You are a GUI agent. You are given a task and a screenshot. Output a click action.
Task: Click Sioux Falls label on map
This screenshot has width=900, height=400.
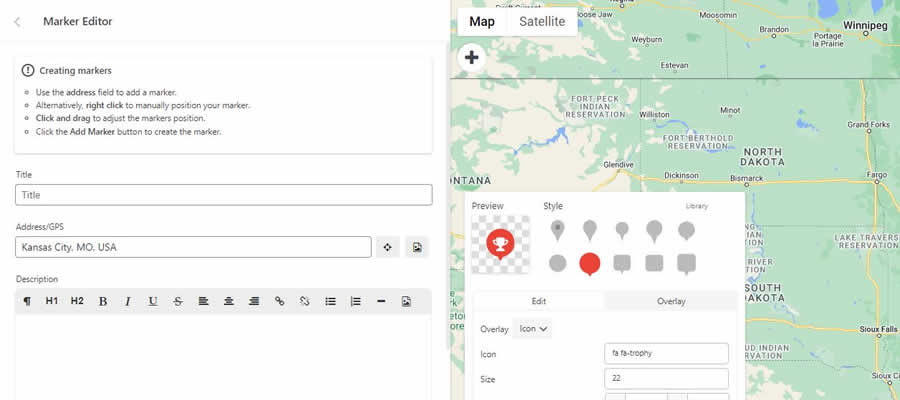(x=878, y=329)
